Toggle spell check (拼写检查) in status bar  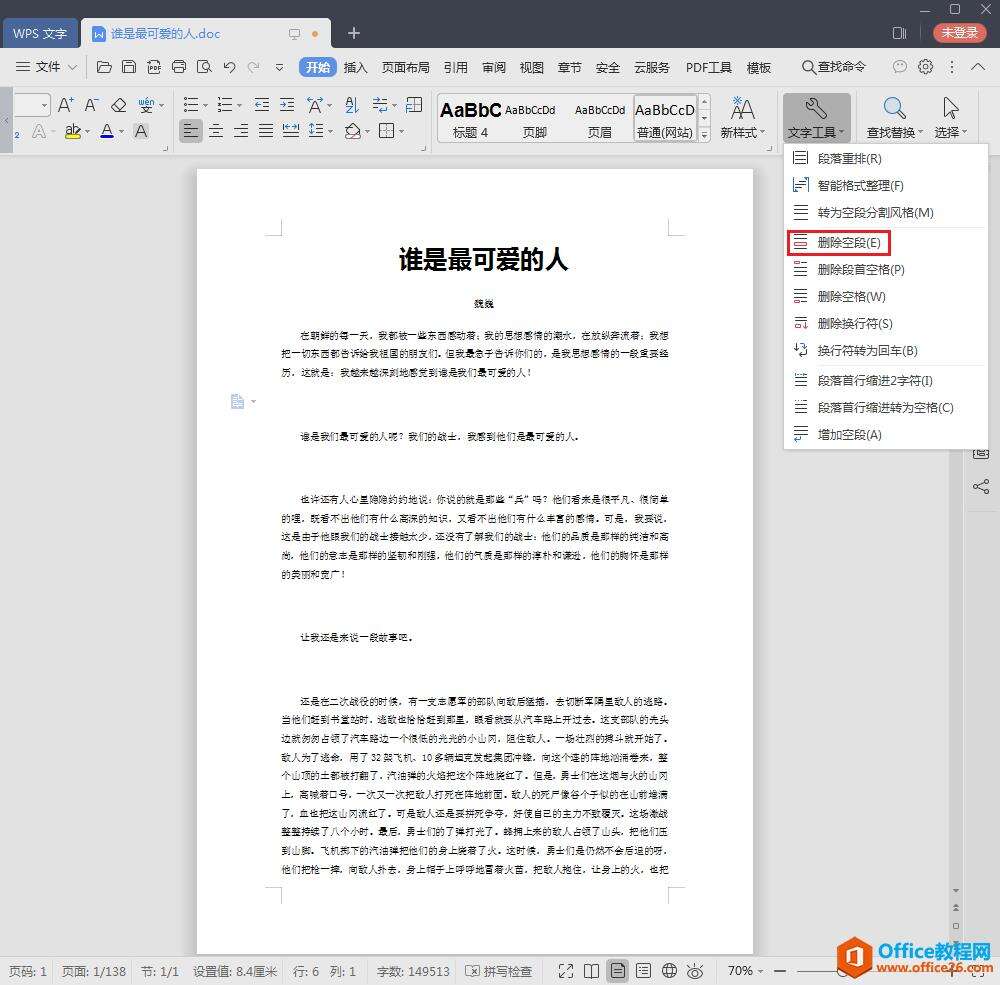[499, 970]
